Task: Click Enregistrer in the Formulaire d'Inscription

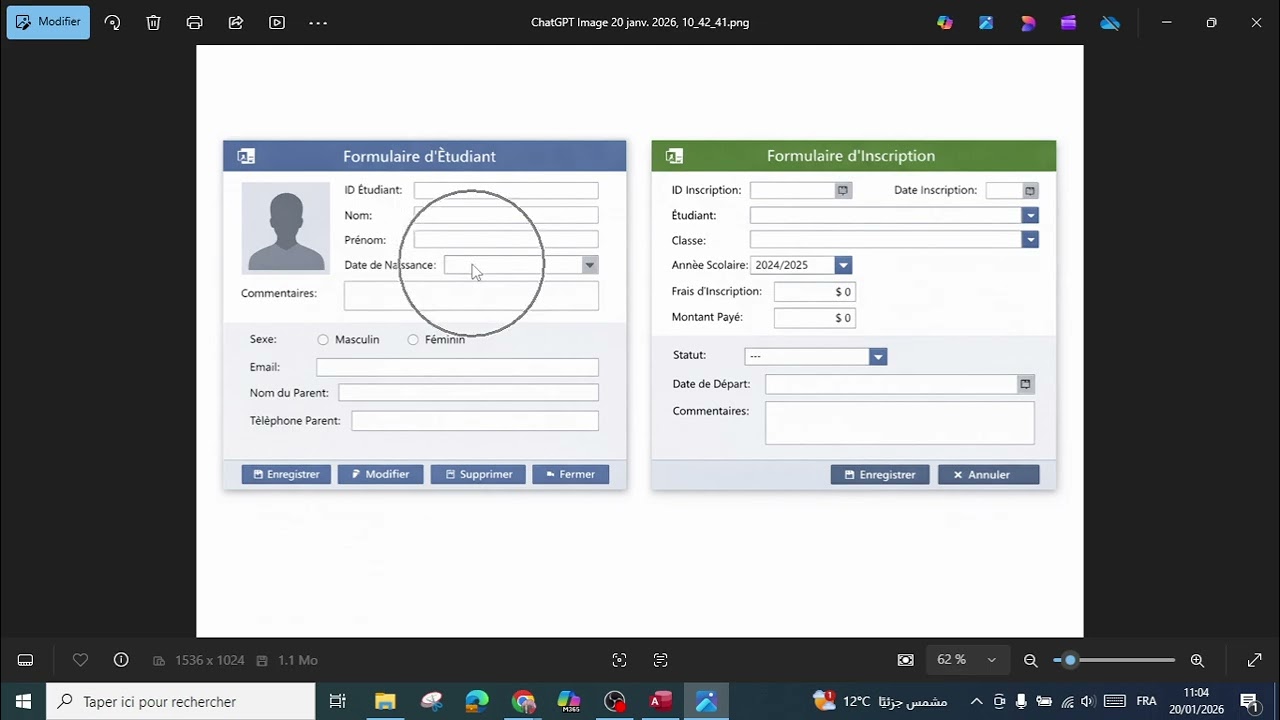Action: tap(880, 475)
